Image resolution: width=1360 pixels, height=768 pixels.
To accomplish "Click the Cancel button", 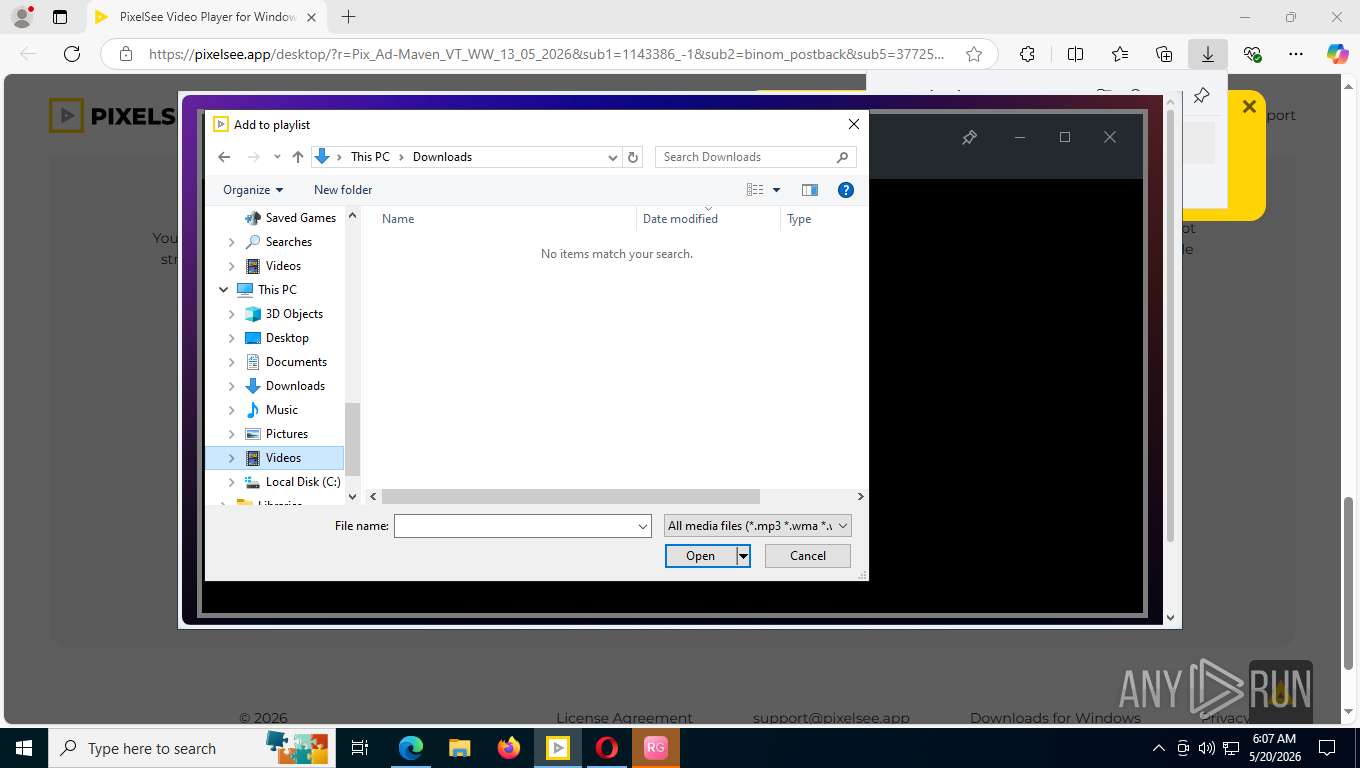I will point(808,556).
